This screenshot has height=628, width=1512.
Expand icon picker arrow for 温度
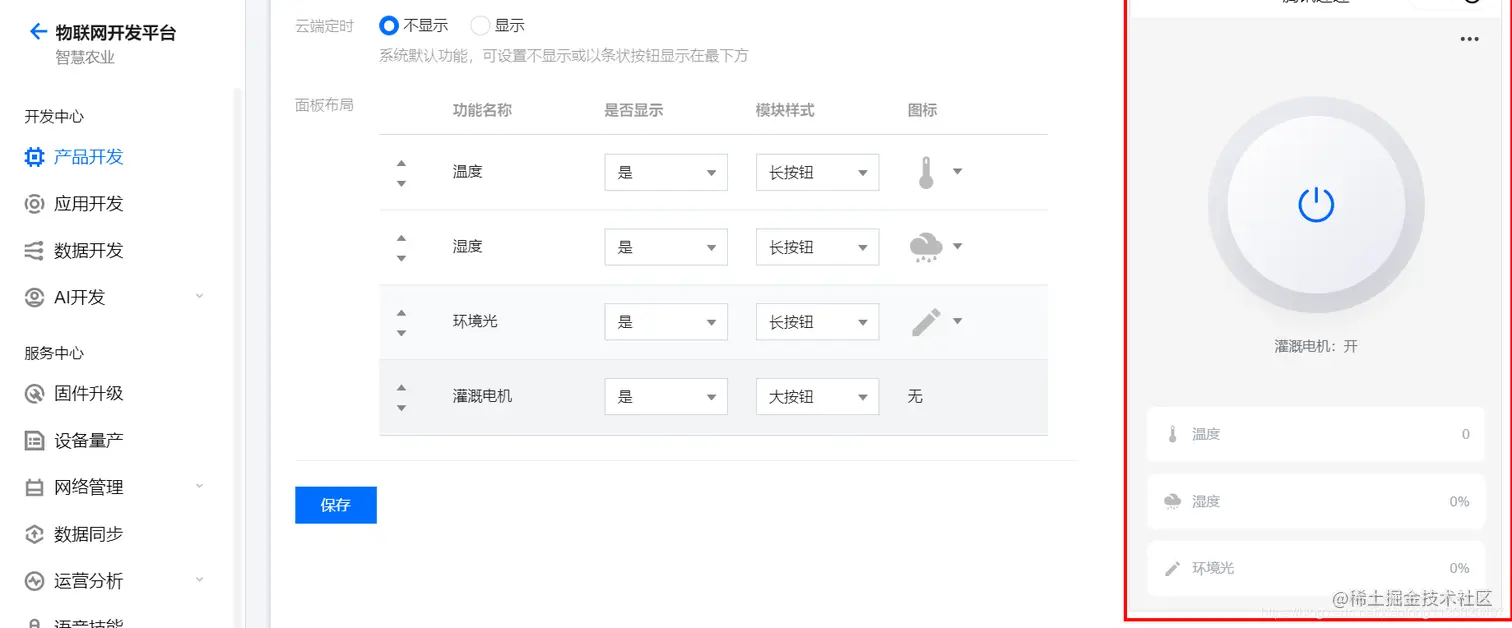(957, 172)
